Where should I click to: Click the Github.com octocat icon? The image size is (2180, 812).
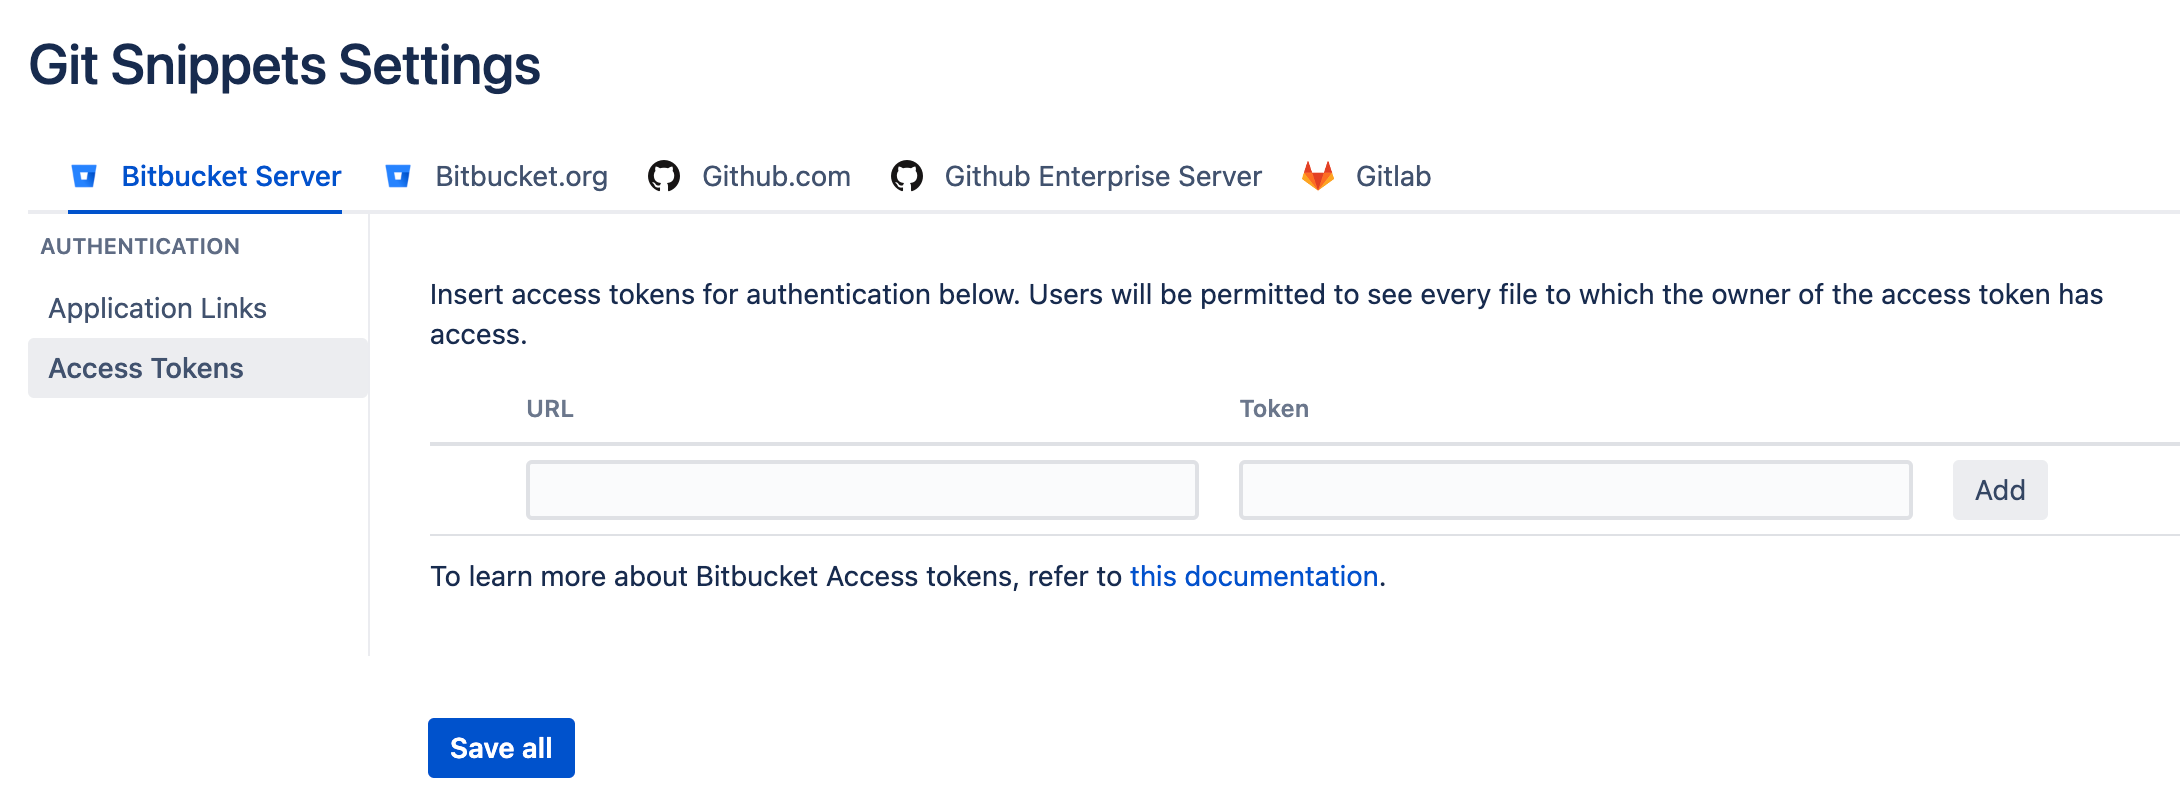[x=664, y=176]
